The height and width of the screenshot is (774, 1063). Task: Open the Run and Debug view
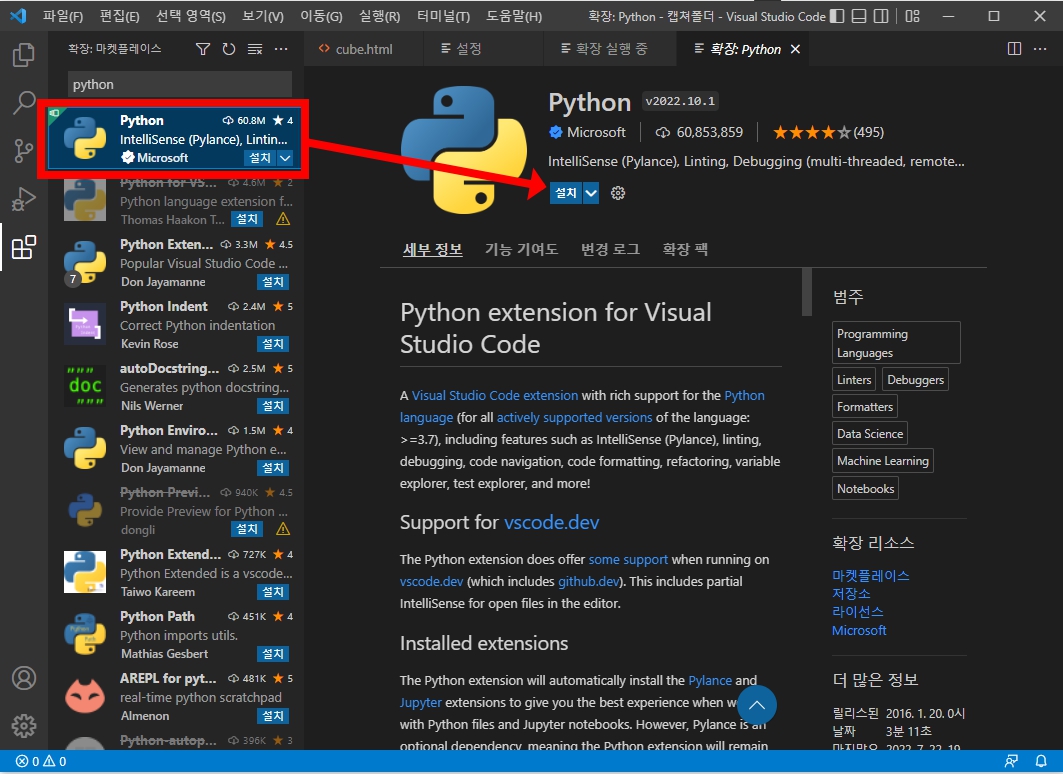point(24,199)
